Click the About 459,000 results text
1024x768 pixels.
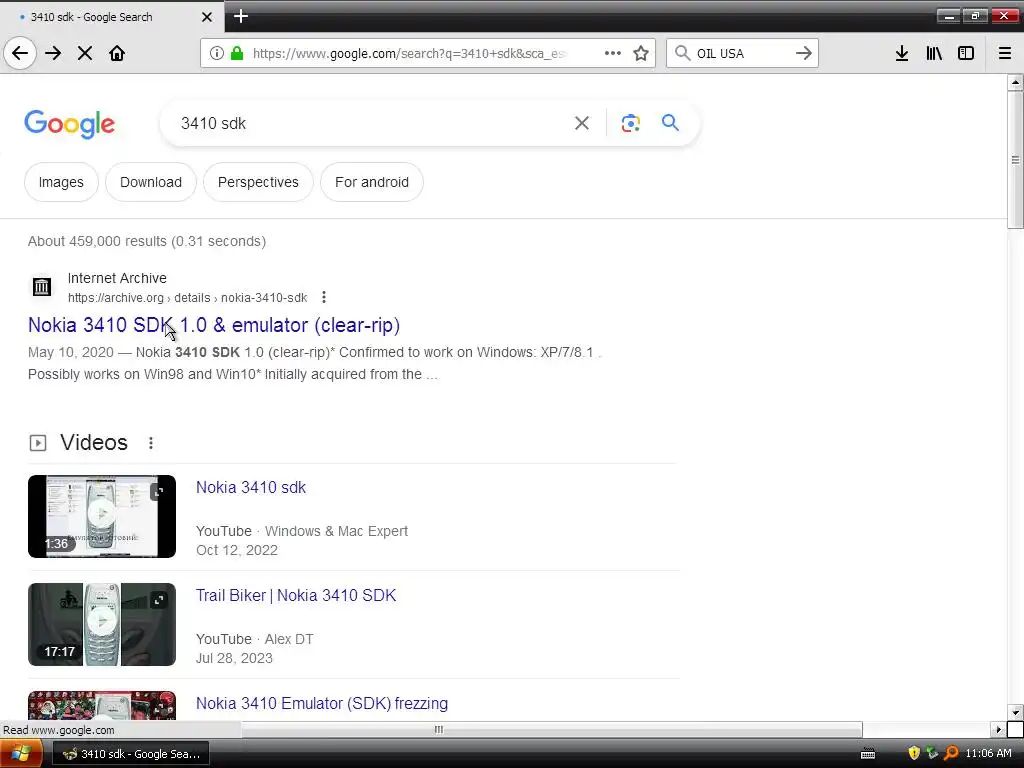pos(147,242)
